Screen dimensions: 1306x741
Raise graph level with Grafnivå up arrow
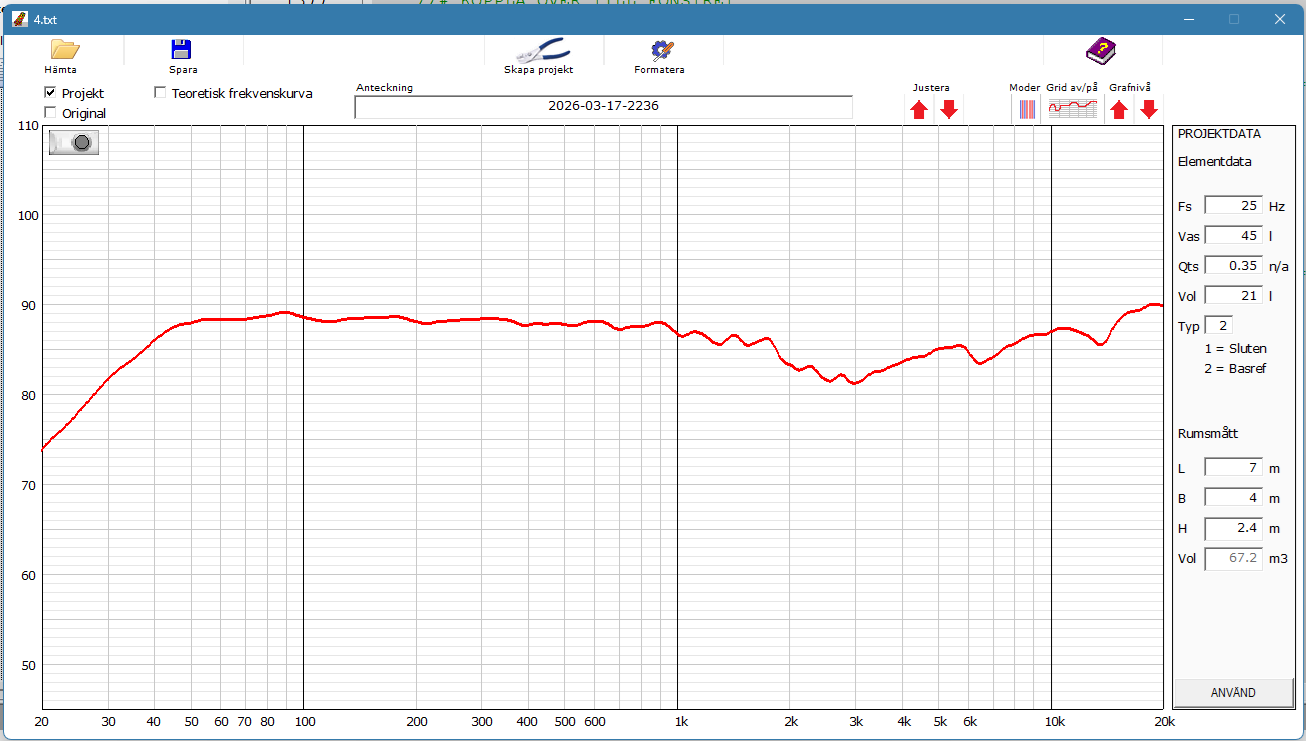pos(1119,110)
